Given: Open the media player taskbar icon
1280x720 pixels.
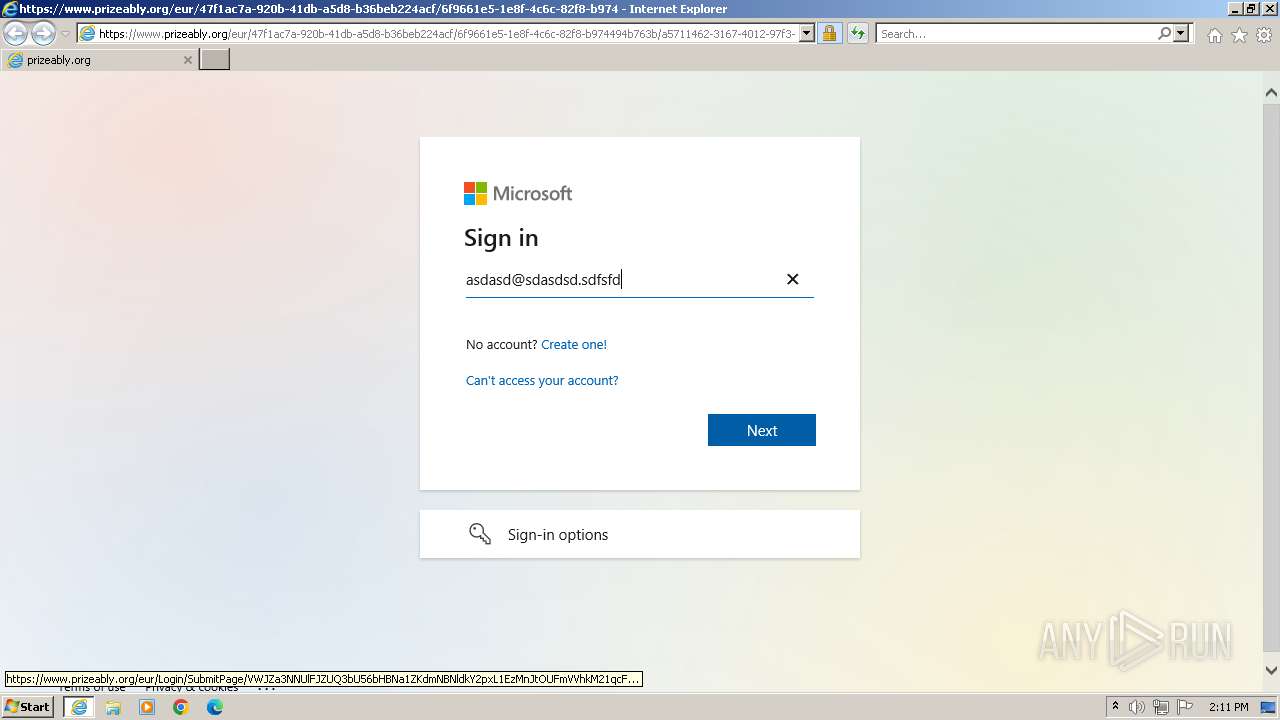Looking at the screenshot, I should [147, 707].
